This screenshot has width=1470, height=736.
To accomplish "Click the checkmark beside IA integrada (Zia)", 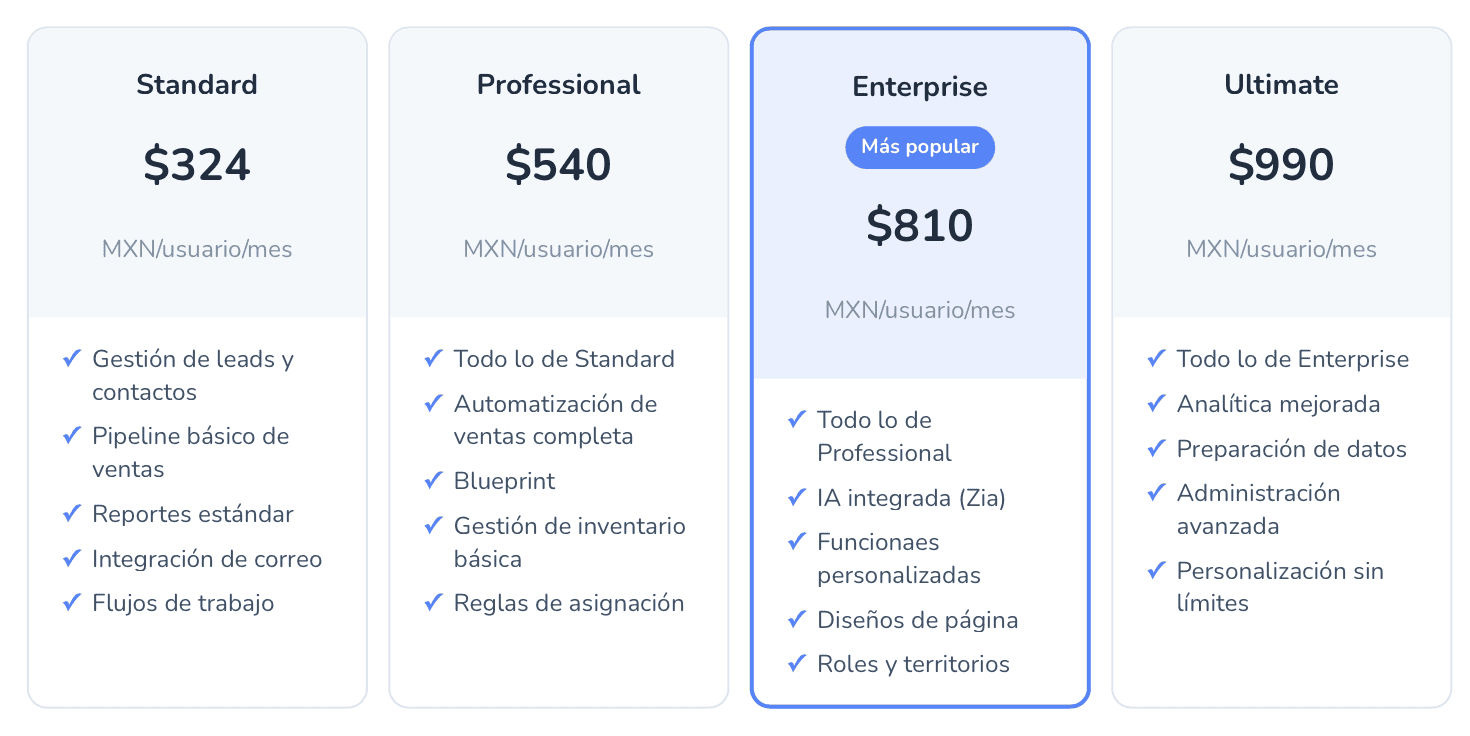I will tap(797, 497).
